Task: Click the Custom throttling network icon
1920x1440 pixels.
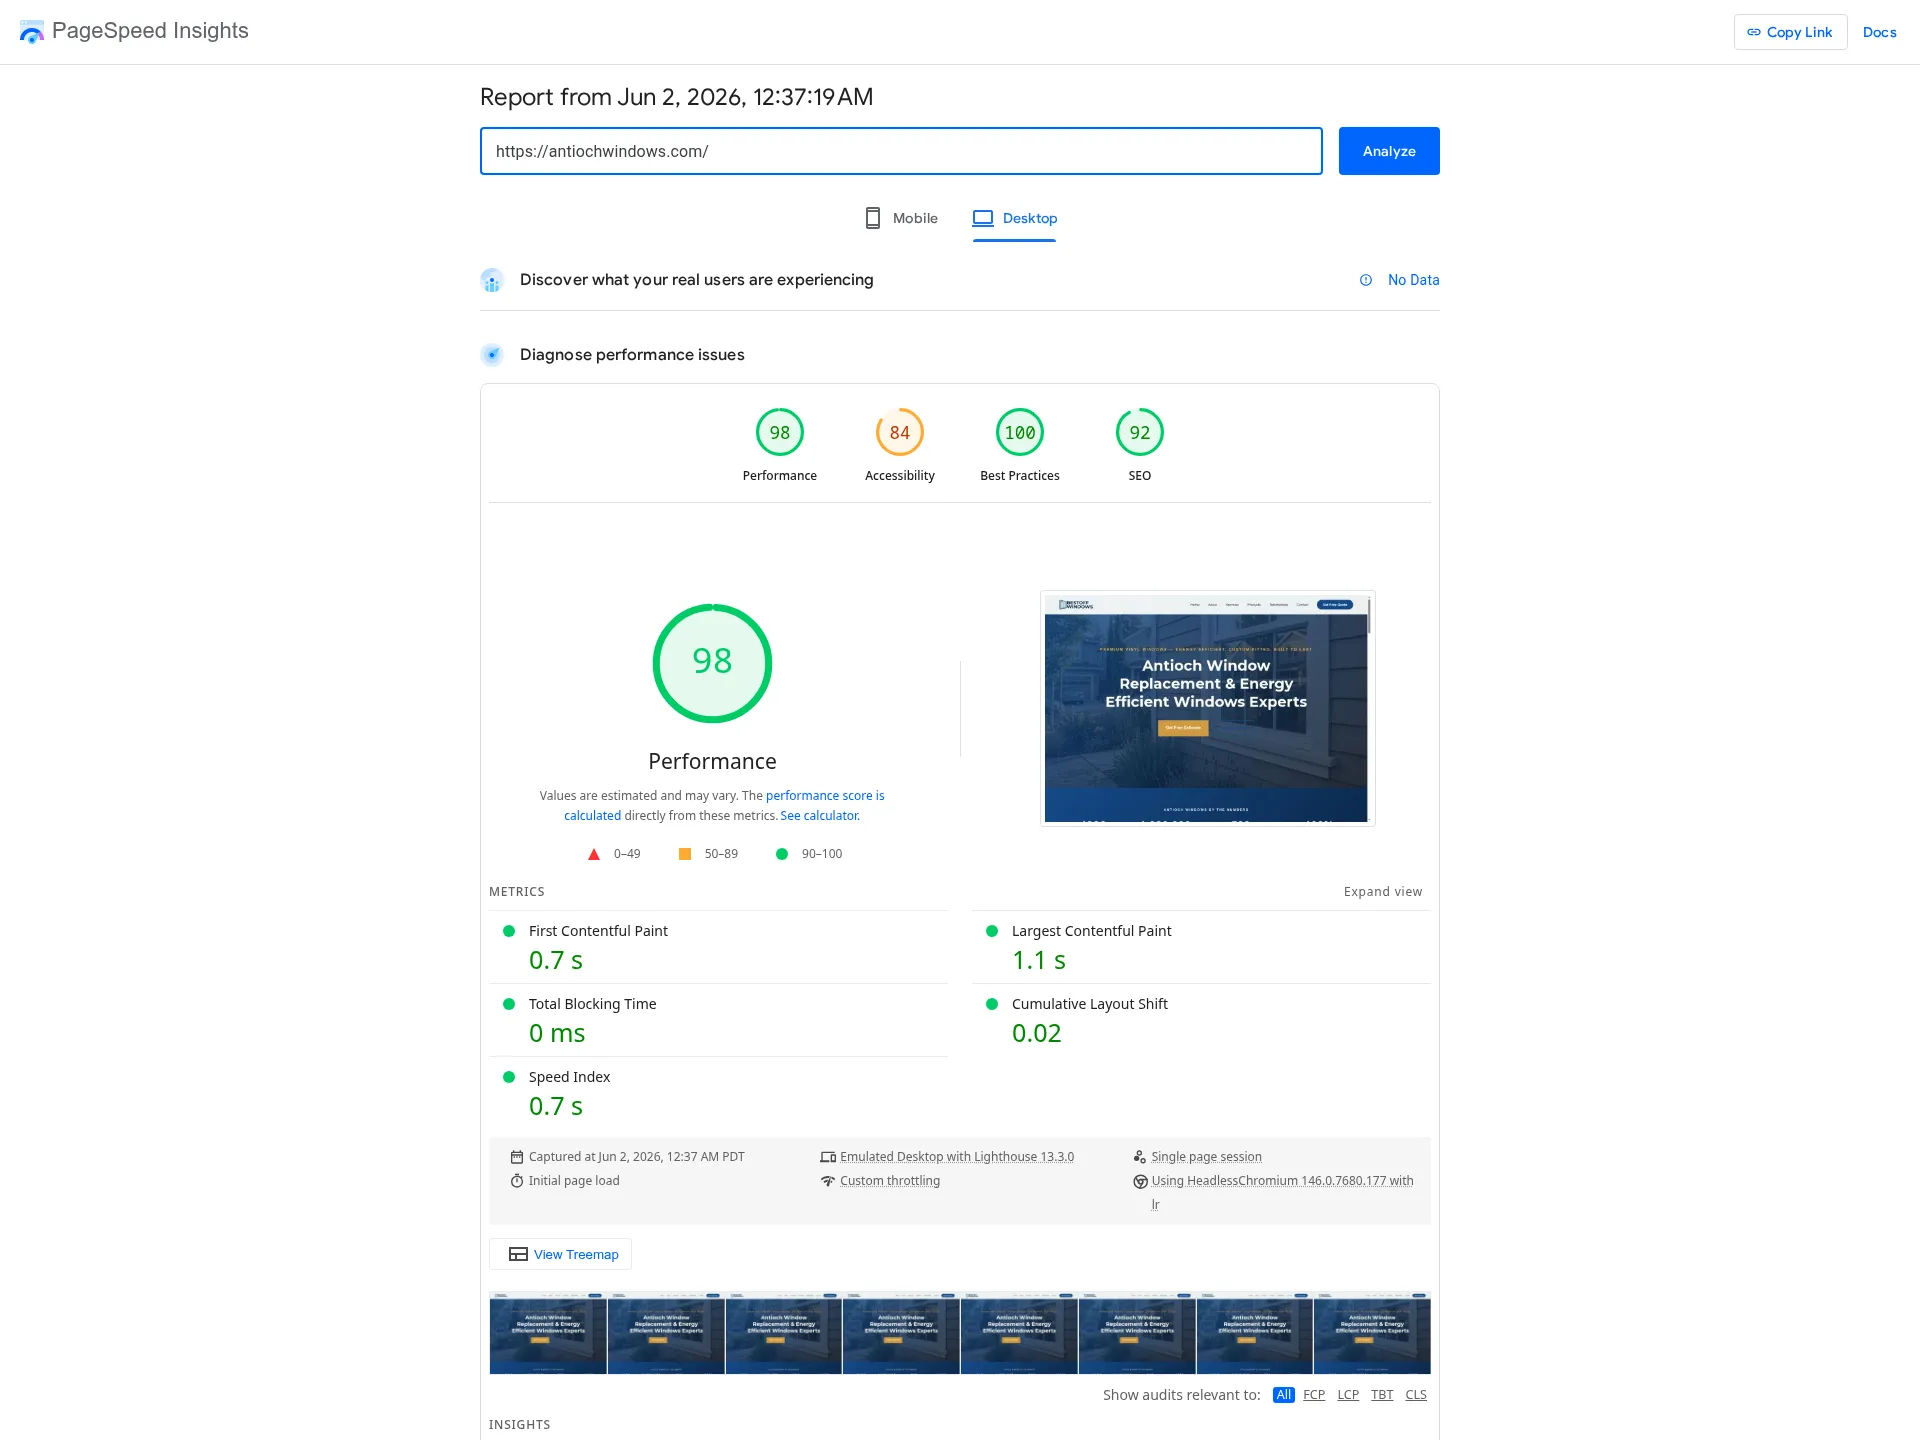Action: (x=828, y=1181)
